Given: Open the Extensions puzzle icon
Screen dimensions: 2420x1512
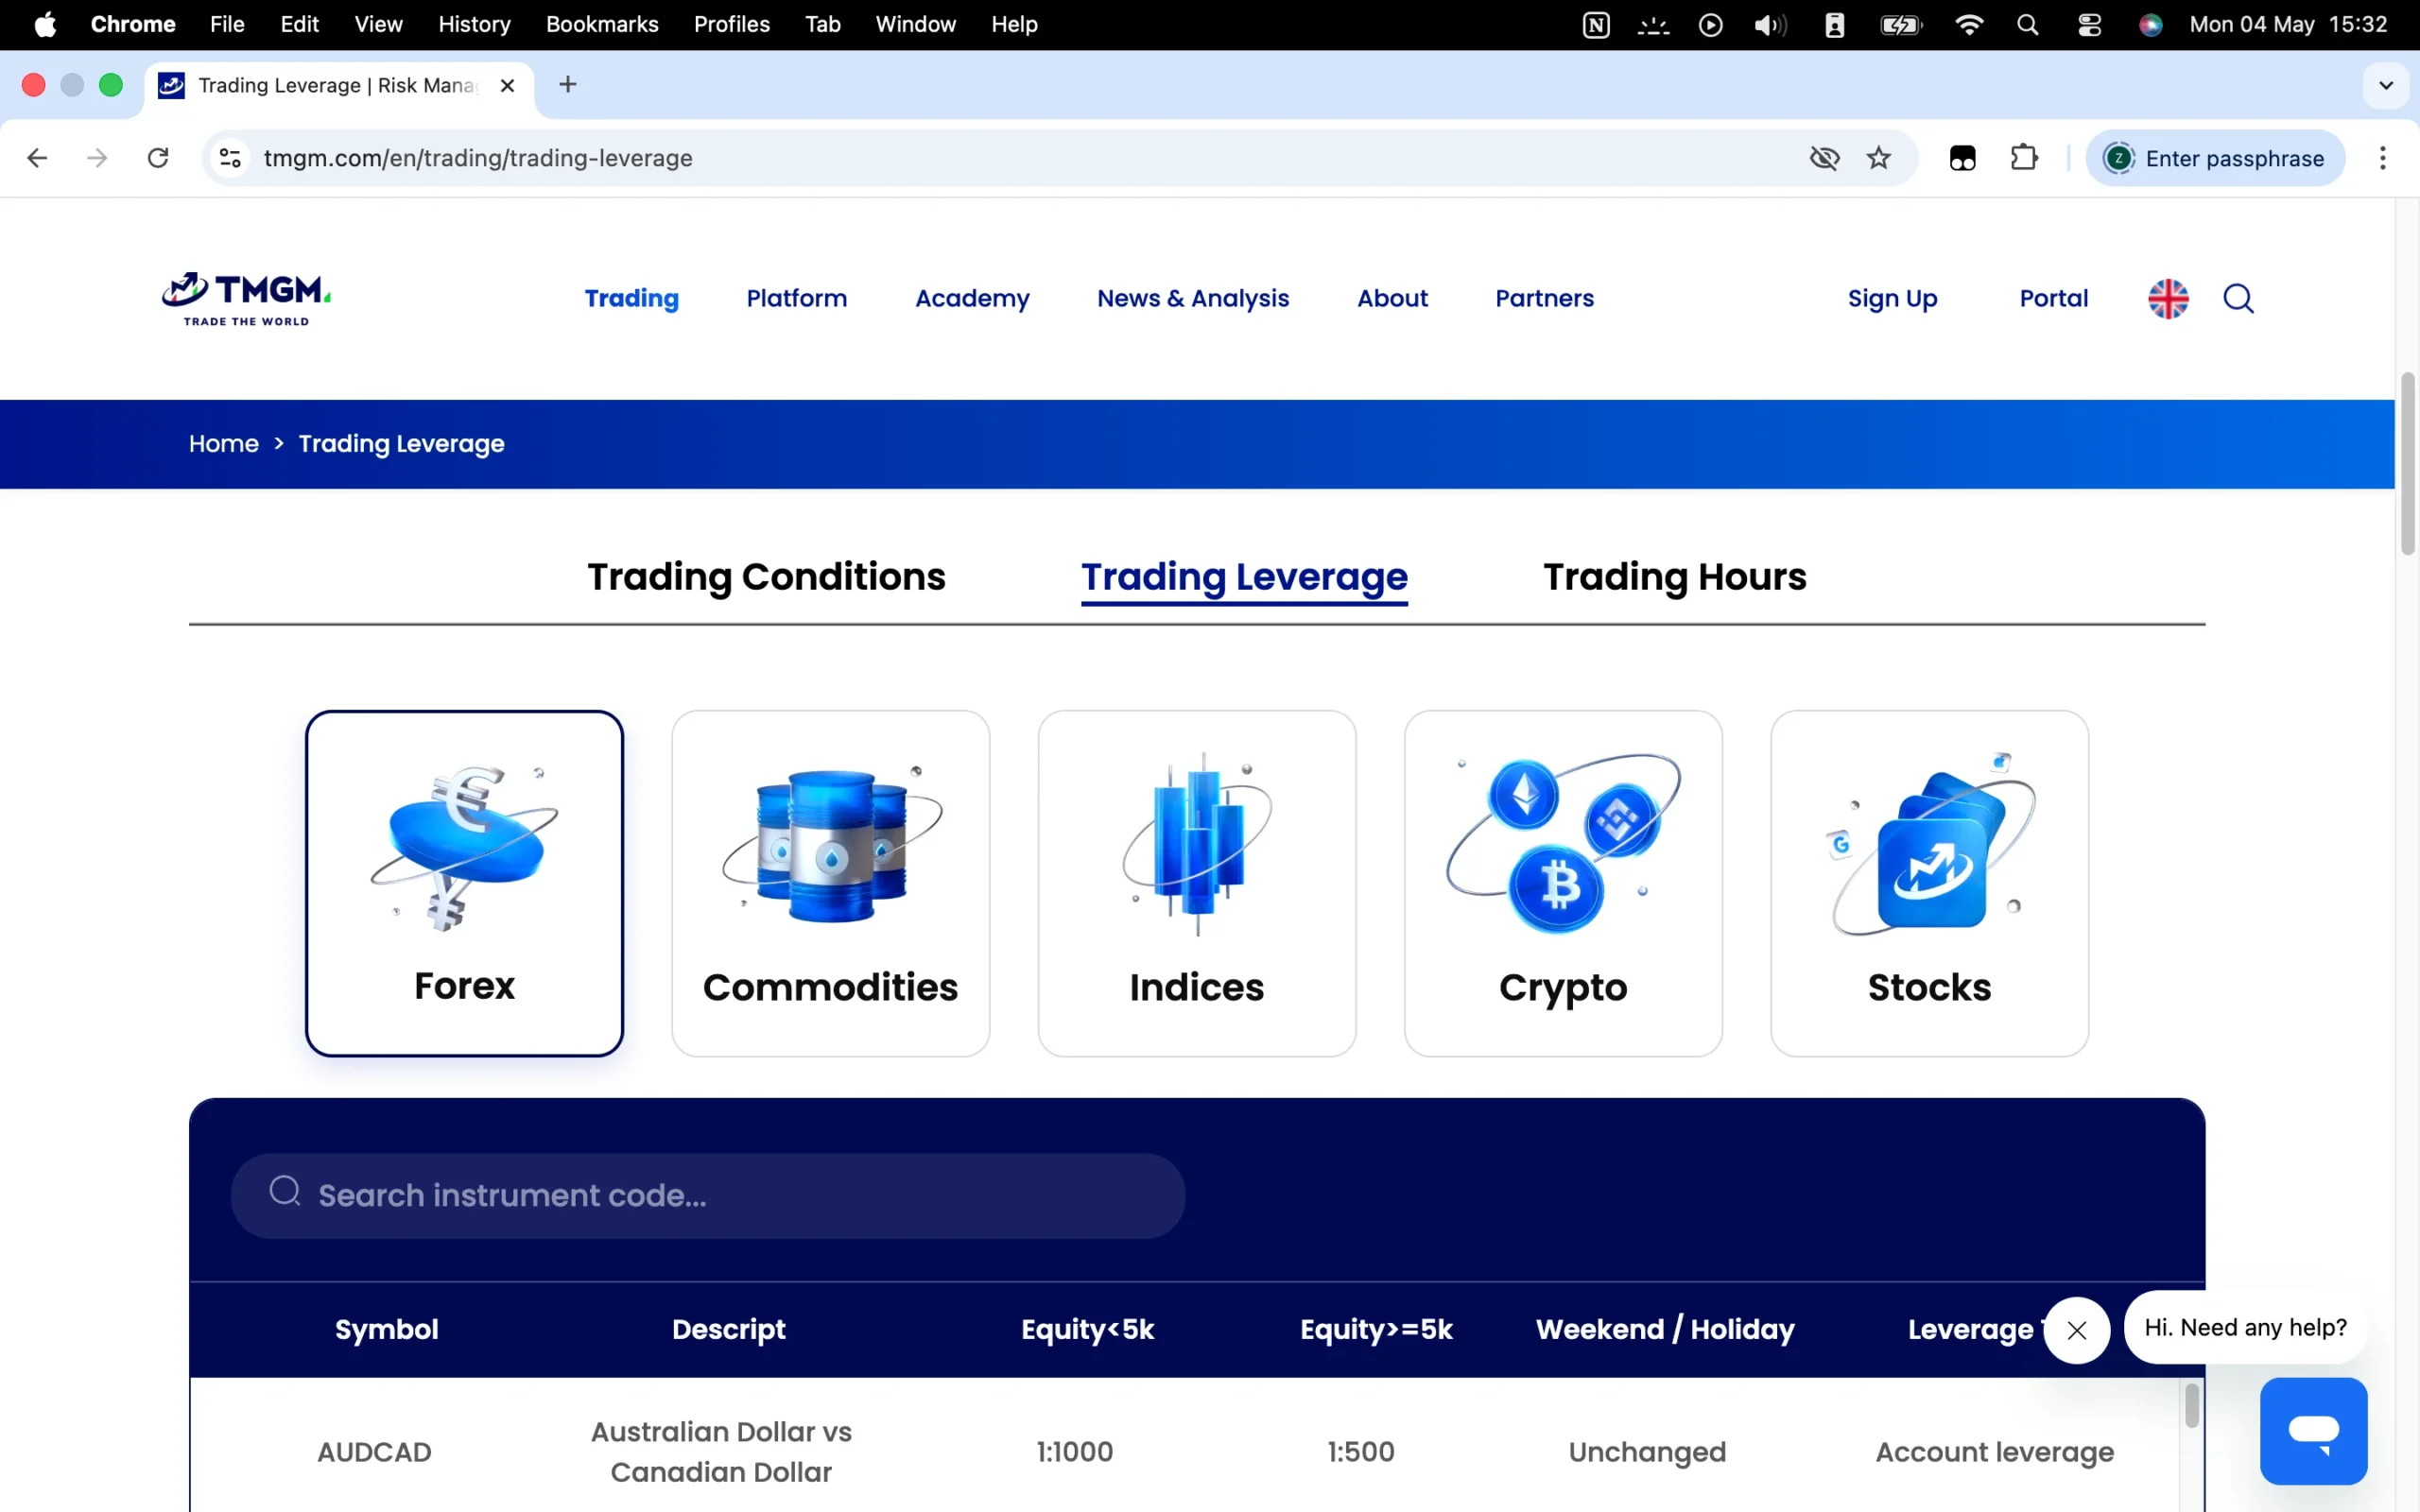Looking at the screenshot, I should click(2024, 158).
